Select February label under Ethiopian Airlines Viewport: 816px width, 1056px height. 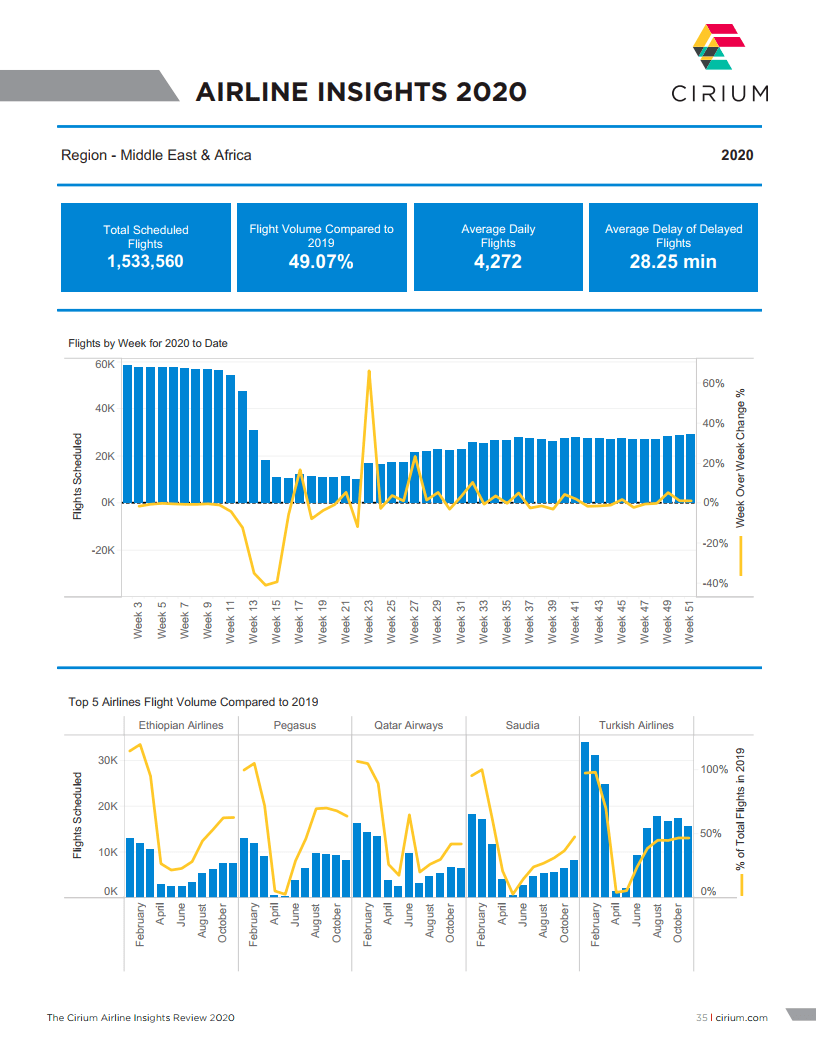[140, 925]
